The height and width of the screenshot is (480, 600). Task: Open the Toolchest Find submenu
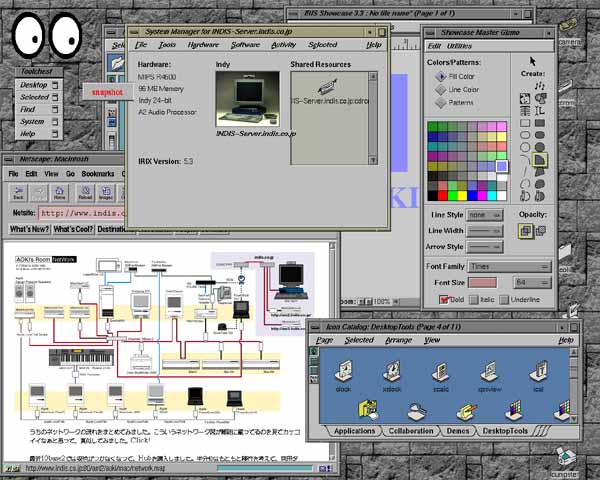(39, 109)
